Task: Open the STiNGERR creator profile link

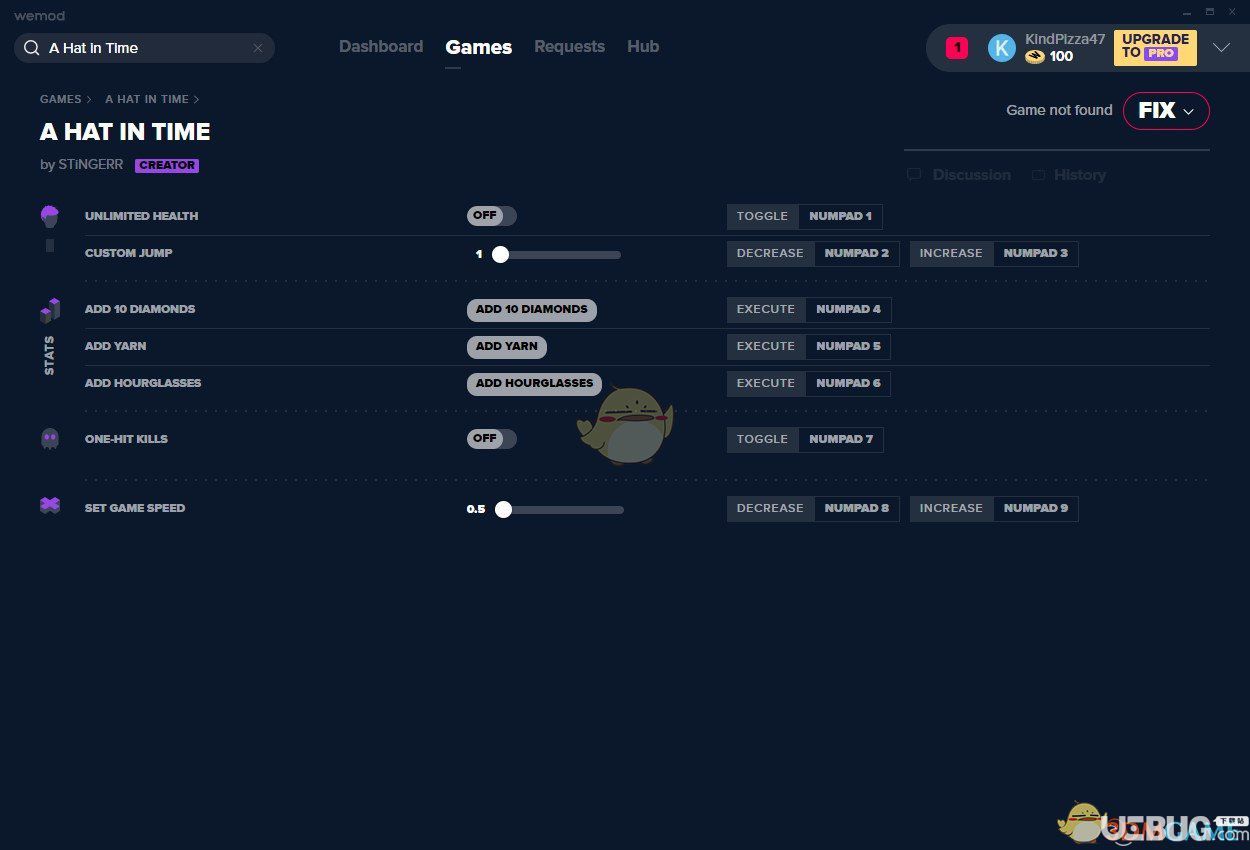Action: click(x=90, y=165)
